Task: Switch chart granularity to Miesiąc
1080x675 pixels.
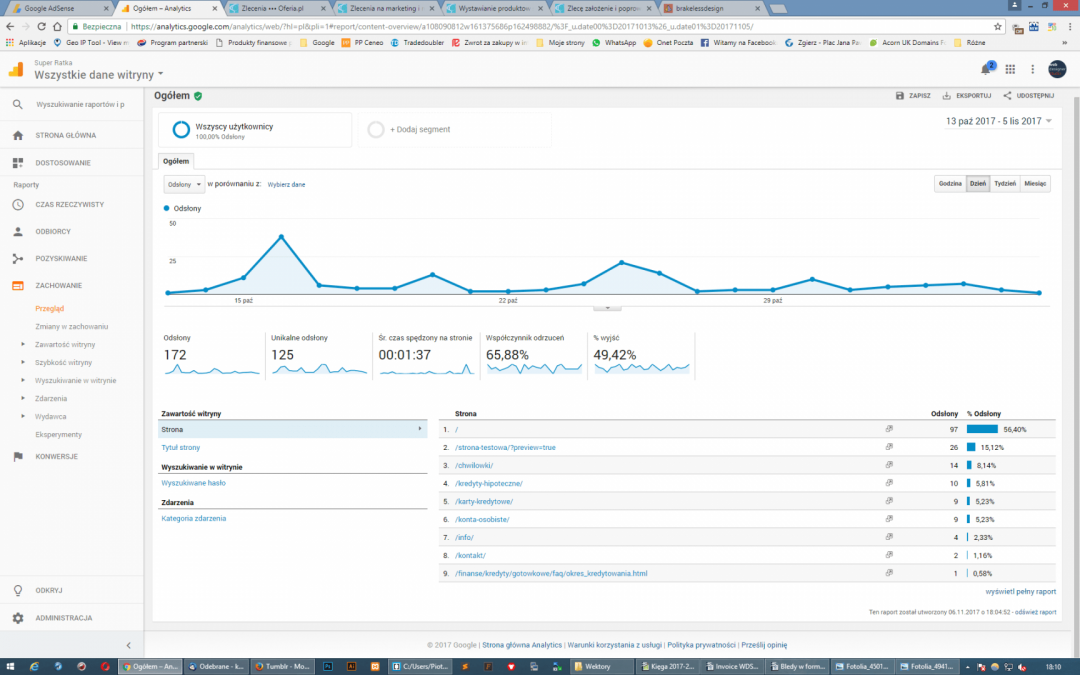Action: [1035, 184]
